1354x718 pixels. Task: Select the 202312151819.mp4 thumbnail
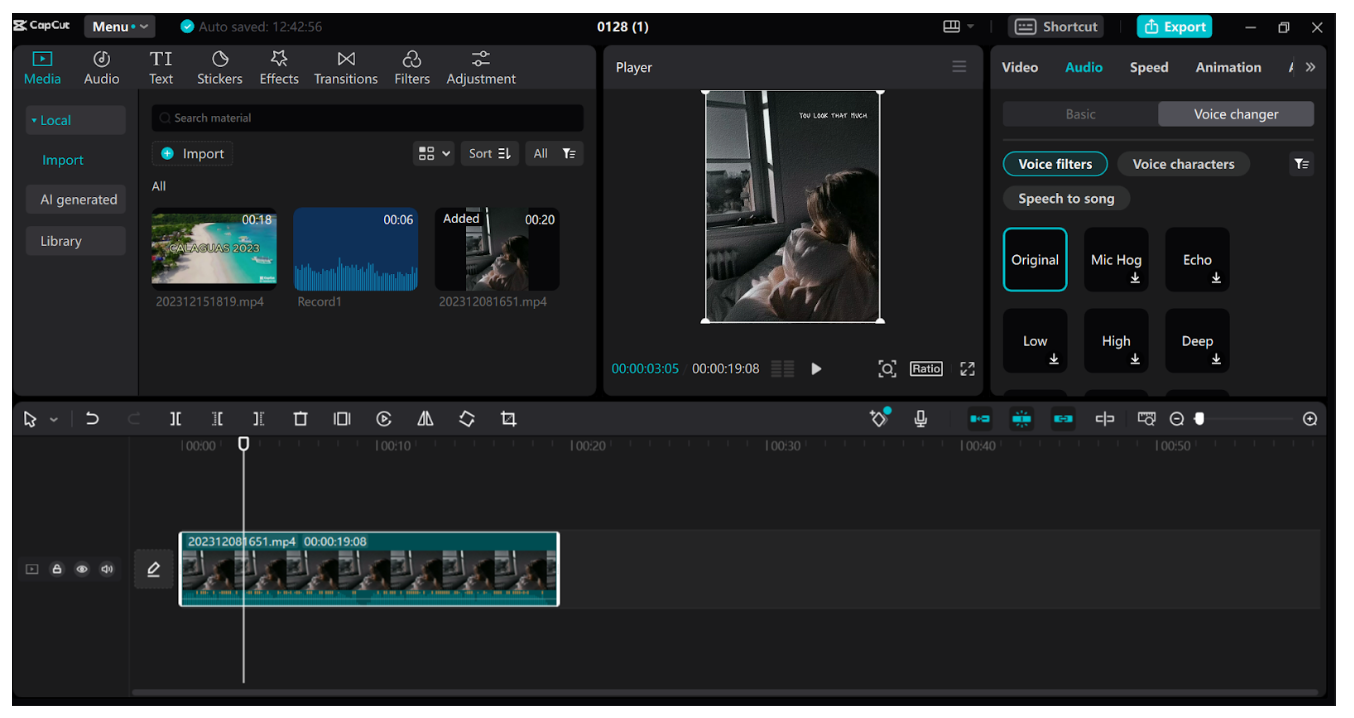[x=214, y=249]
